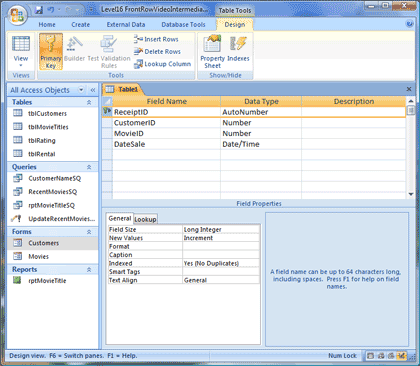This screenshot has width=420, height=366.
Task: Open the Indexes window
Action: click(x=238, y=49)
